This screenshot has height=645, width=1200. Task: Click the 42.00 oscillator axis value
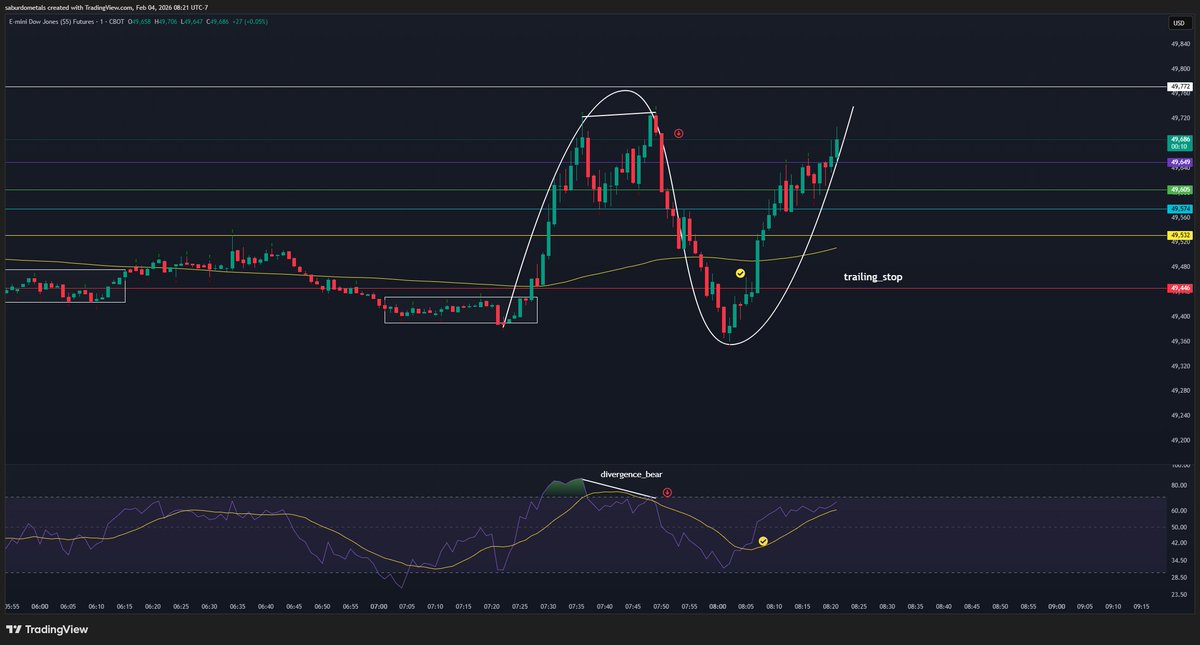pyautogui.click(x=1180, y=543)
